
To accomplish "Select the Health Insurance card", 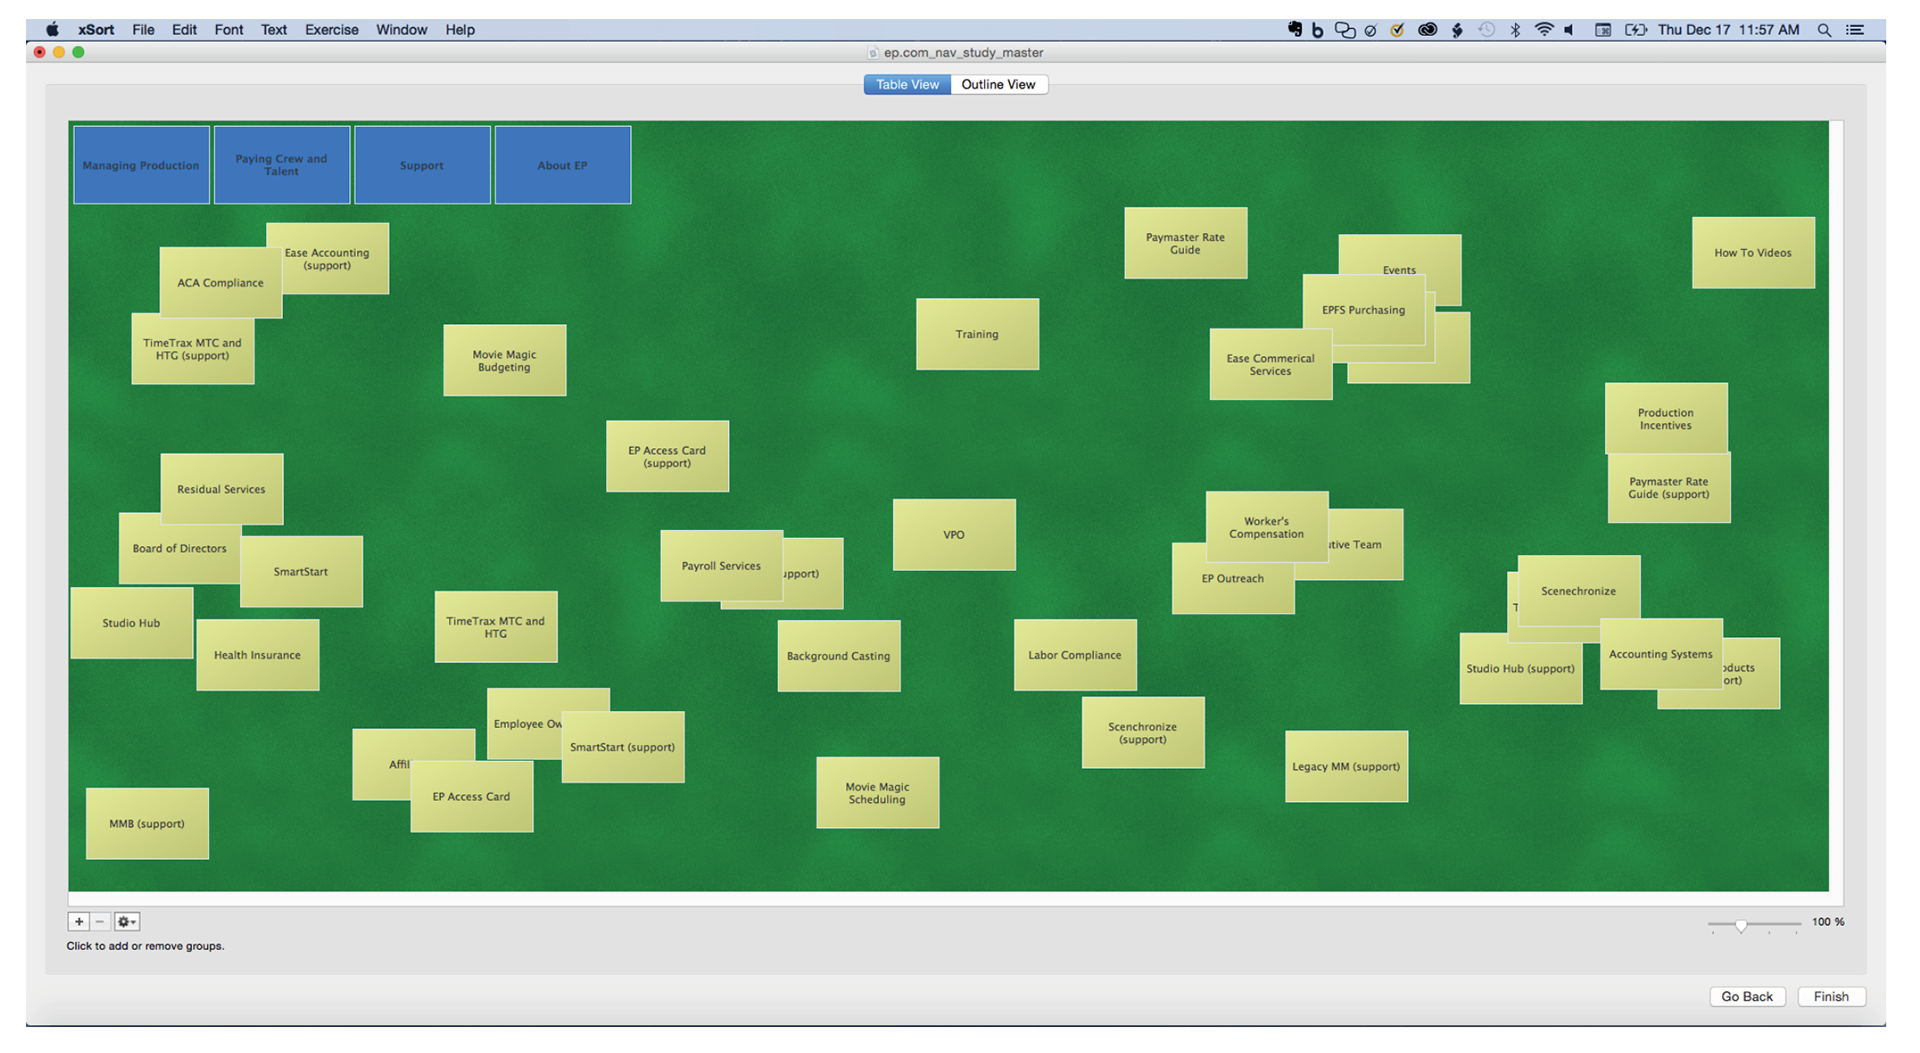I will coord(257,655).
